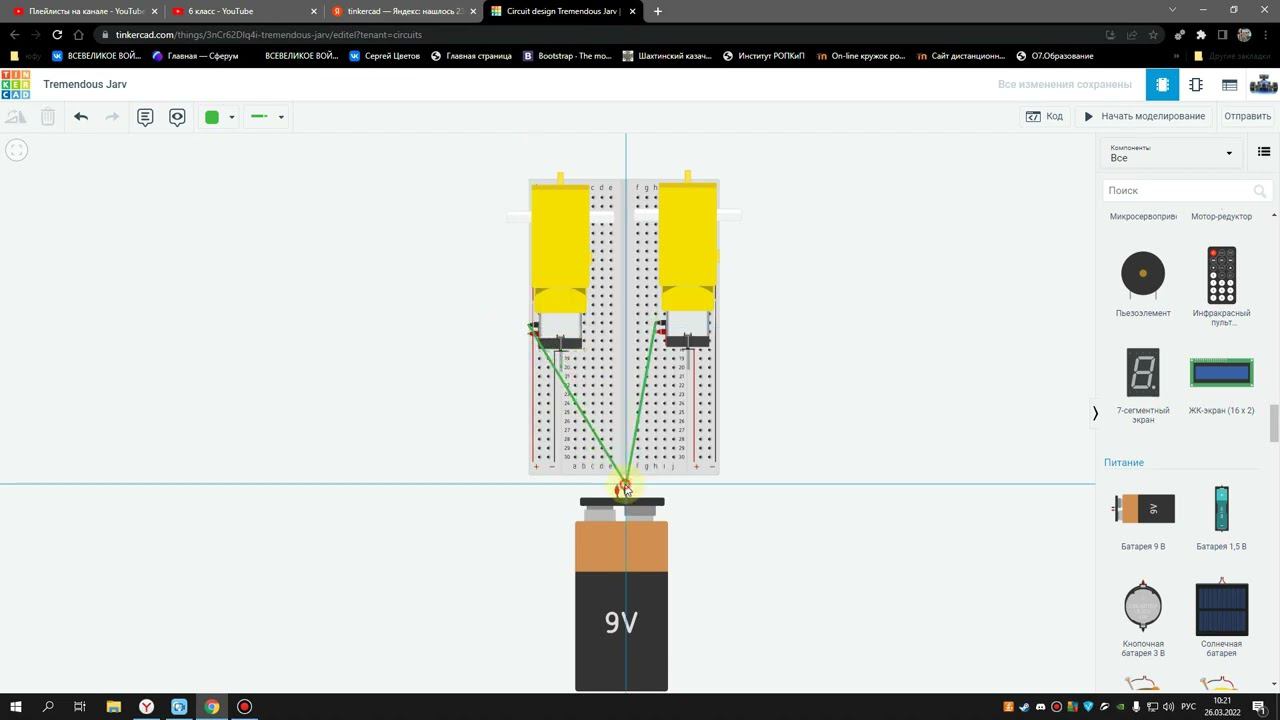
Task: Click the Питание section heading
Action: coord(1124,462)
